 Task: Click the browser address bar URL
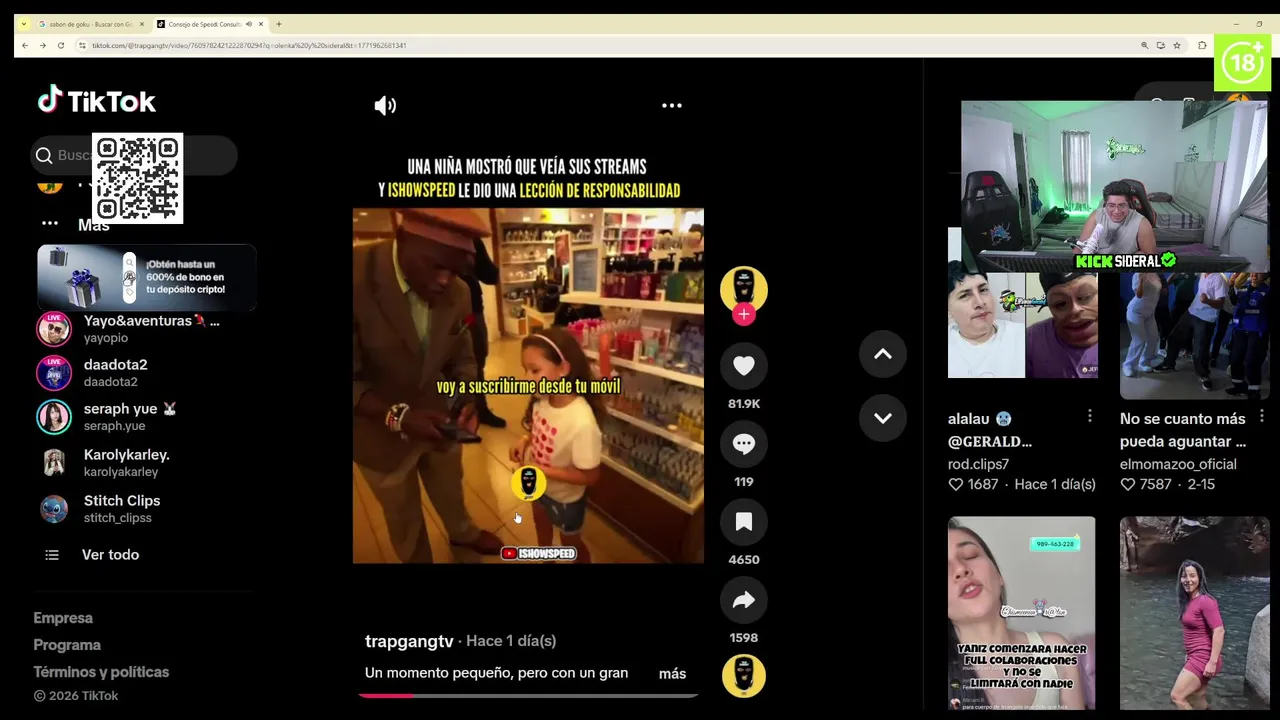tap(249, 45)
